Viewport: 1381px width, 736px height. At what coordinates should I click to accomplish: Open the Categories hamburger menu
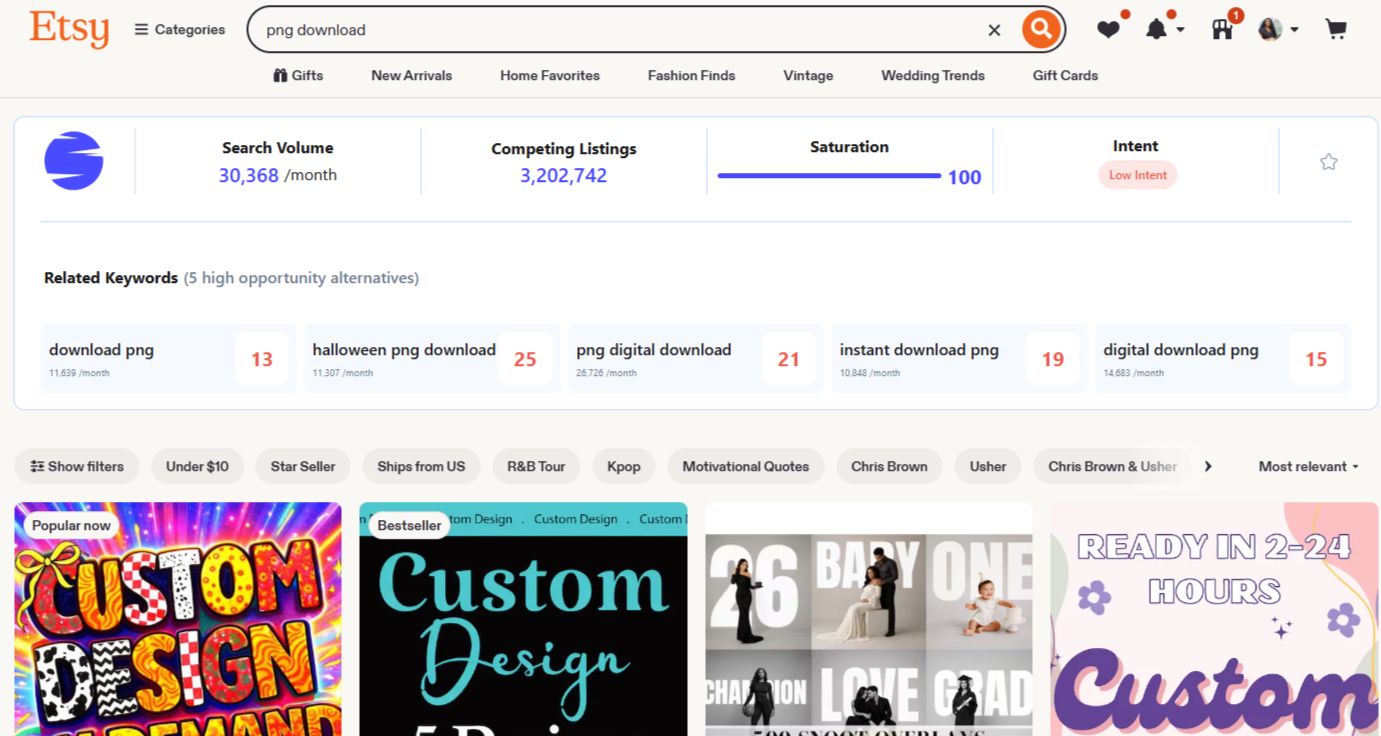tap(180, 30)
